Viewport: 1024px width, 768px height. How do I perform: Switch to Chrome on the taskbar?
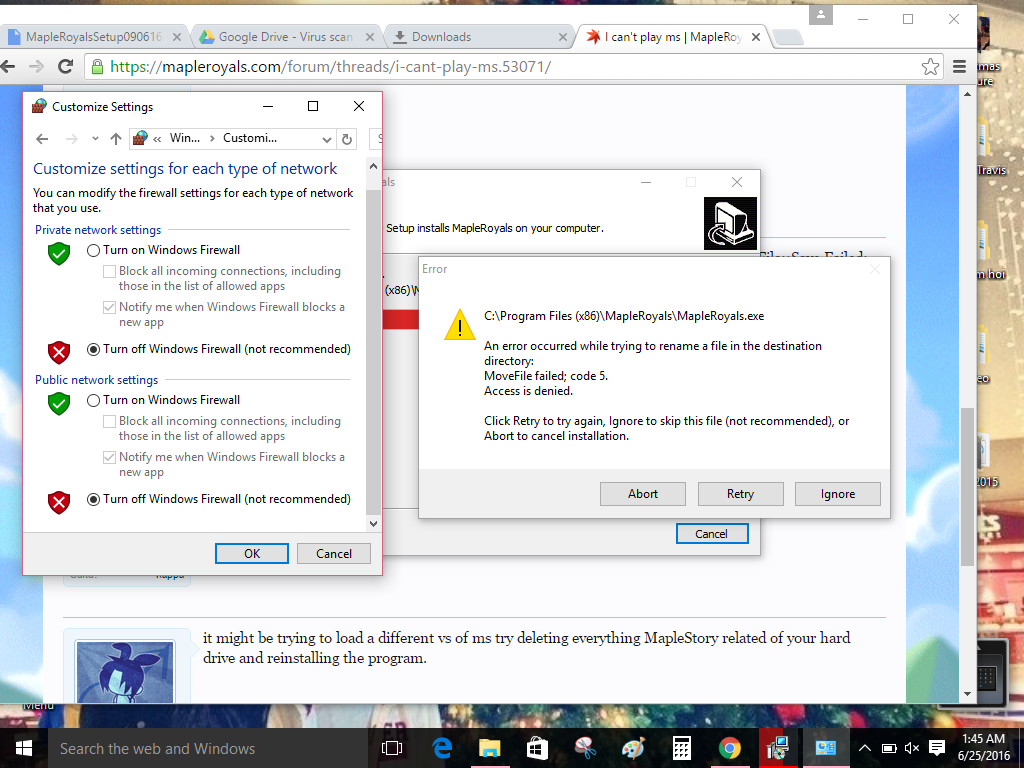click(729, 748)
